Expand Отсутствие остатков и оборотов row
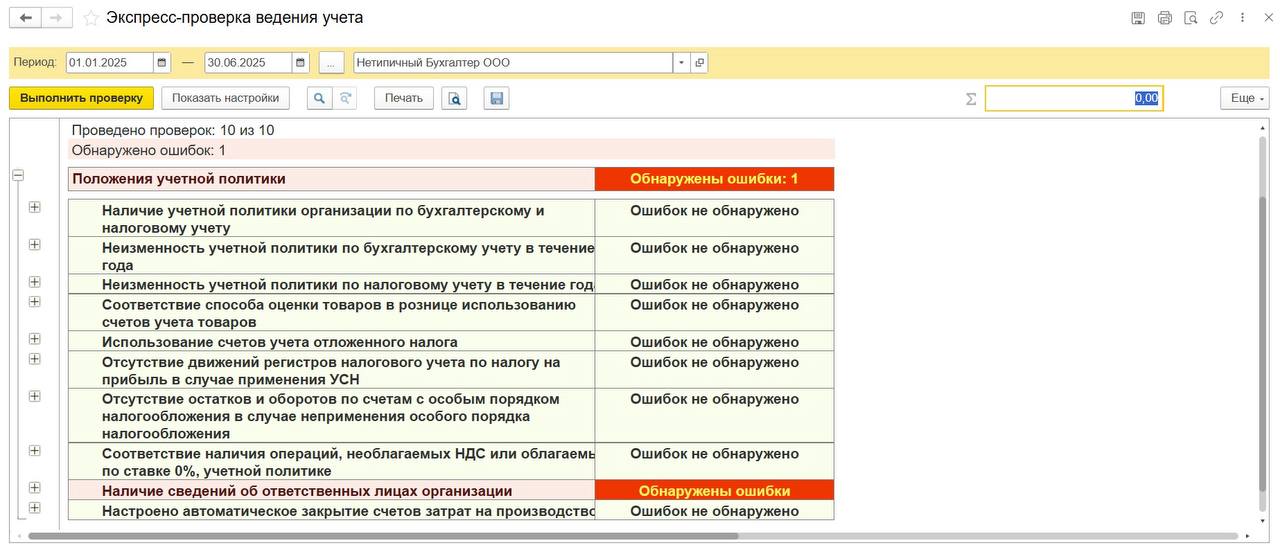Screen dimensions: 1280x552 pos(35,396)
